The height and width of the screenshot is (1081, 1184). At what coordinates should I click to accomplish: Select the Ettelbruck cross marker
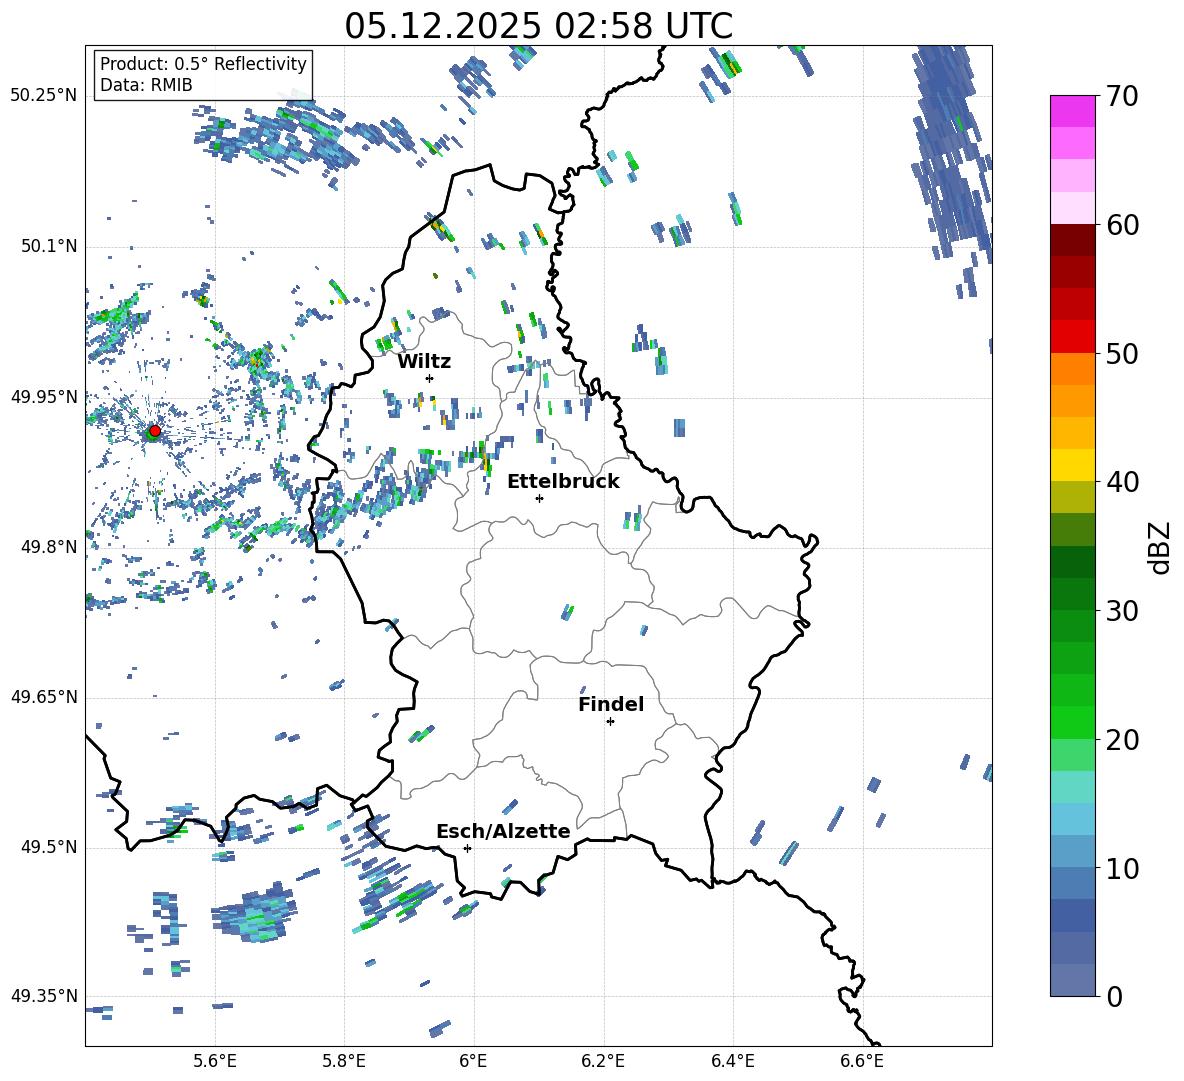539,498
